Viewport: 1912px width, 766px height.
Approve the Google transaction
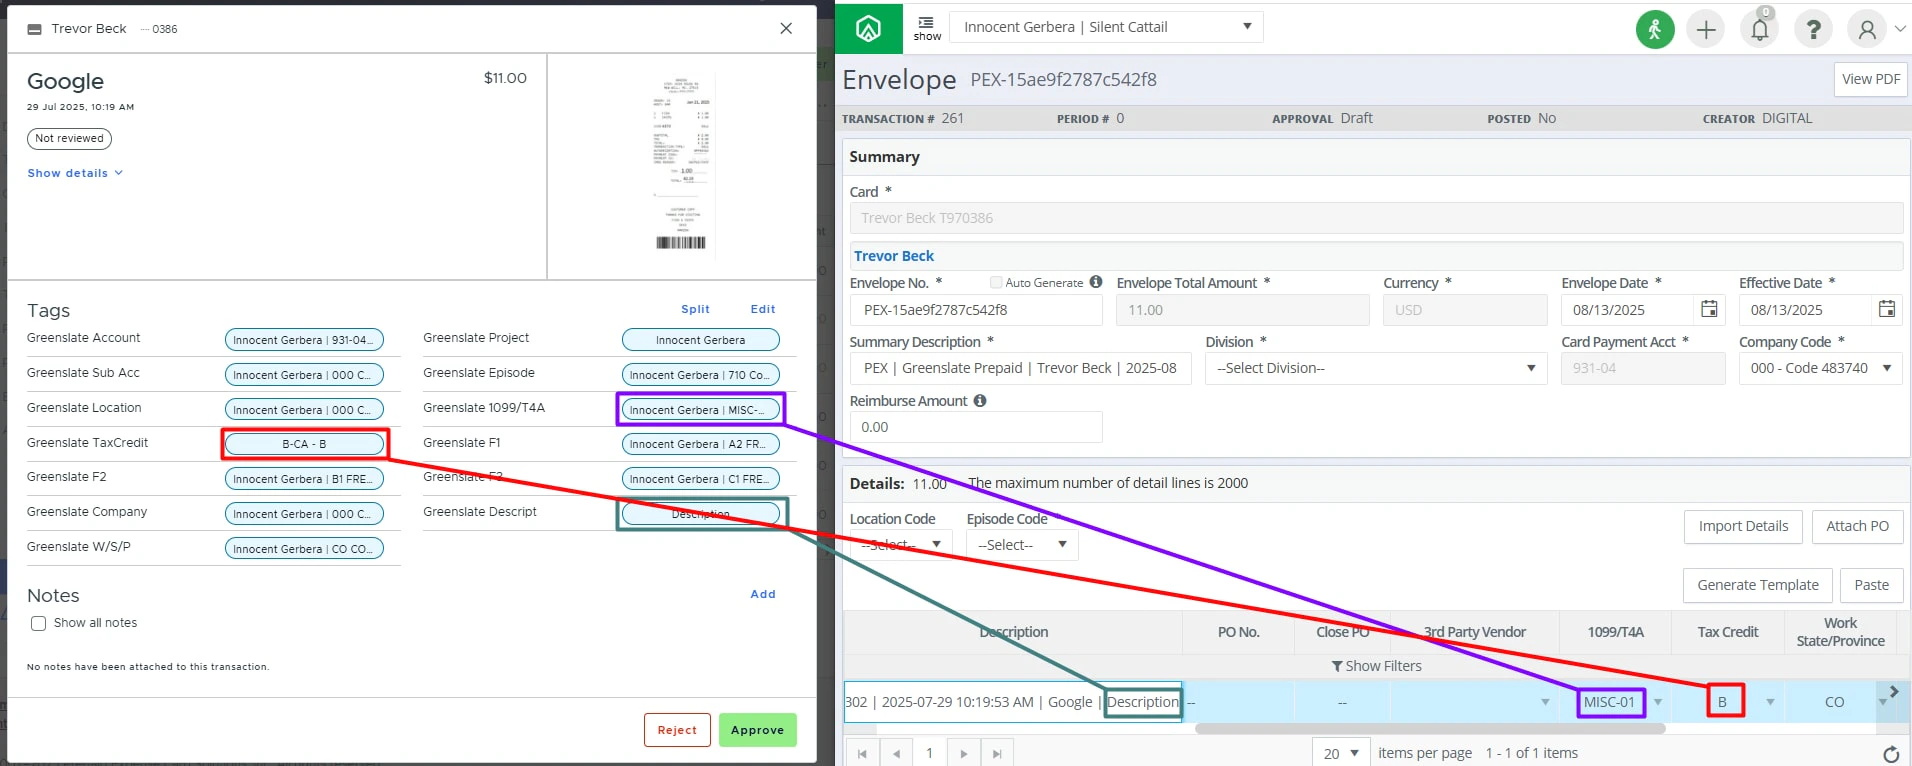[x=757, y=730]
